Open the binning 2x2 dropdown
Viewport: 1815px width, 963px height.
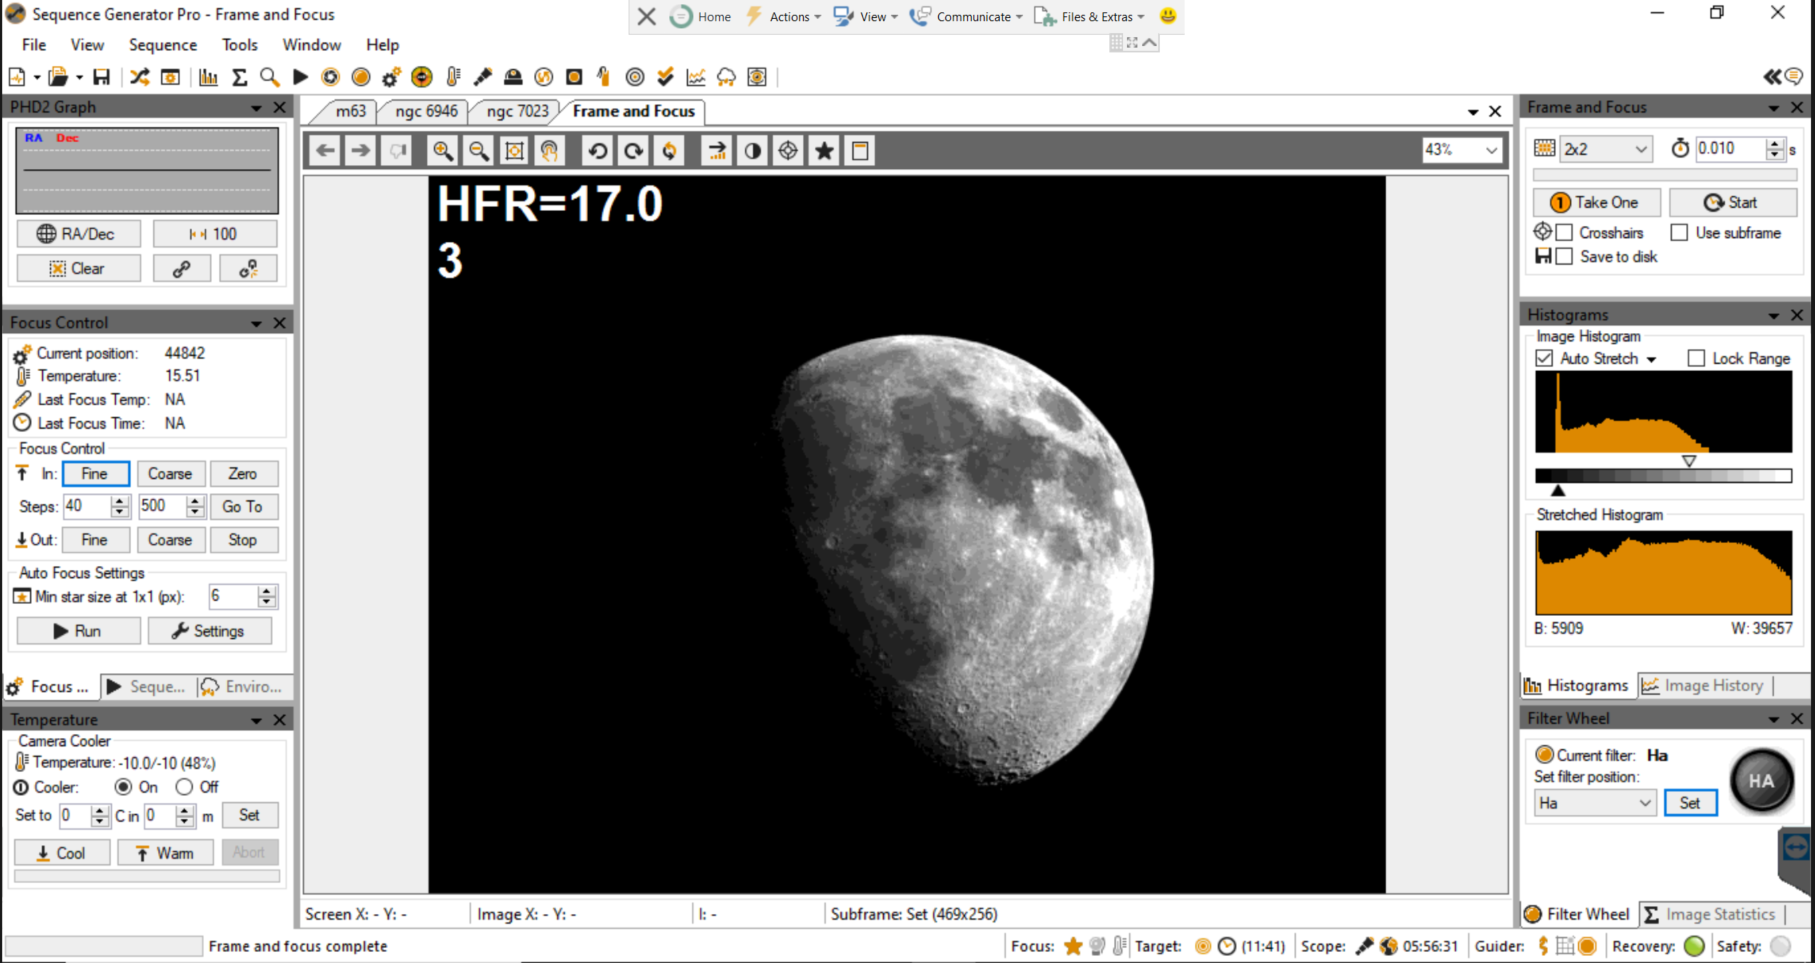[x=1605, y=149]
